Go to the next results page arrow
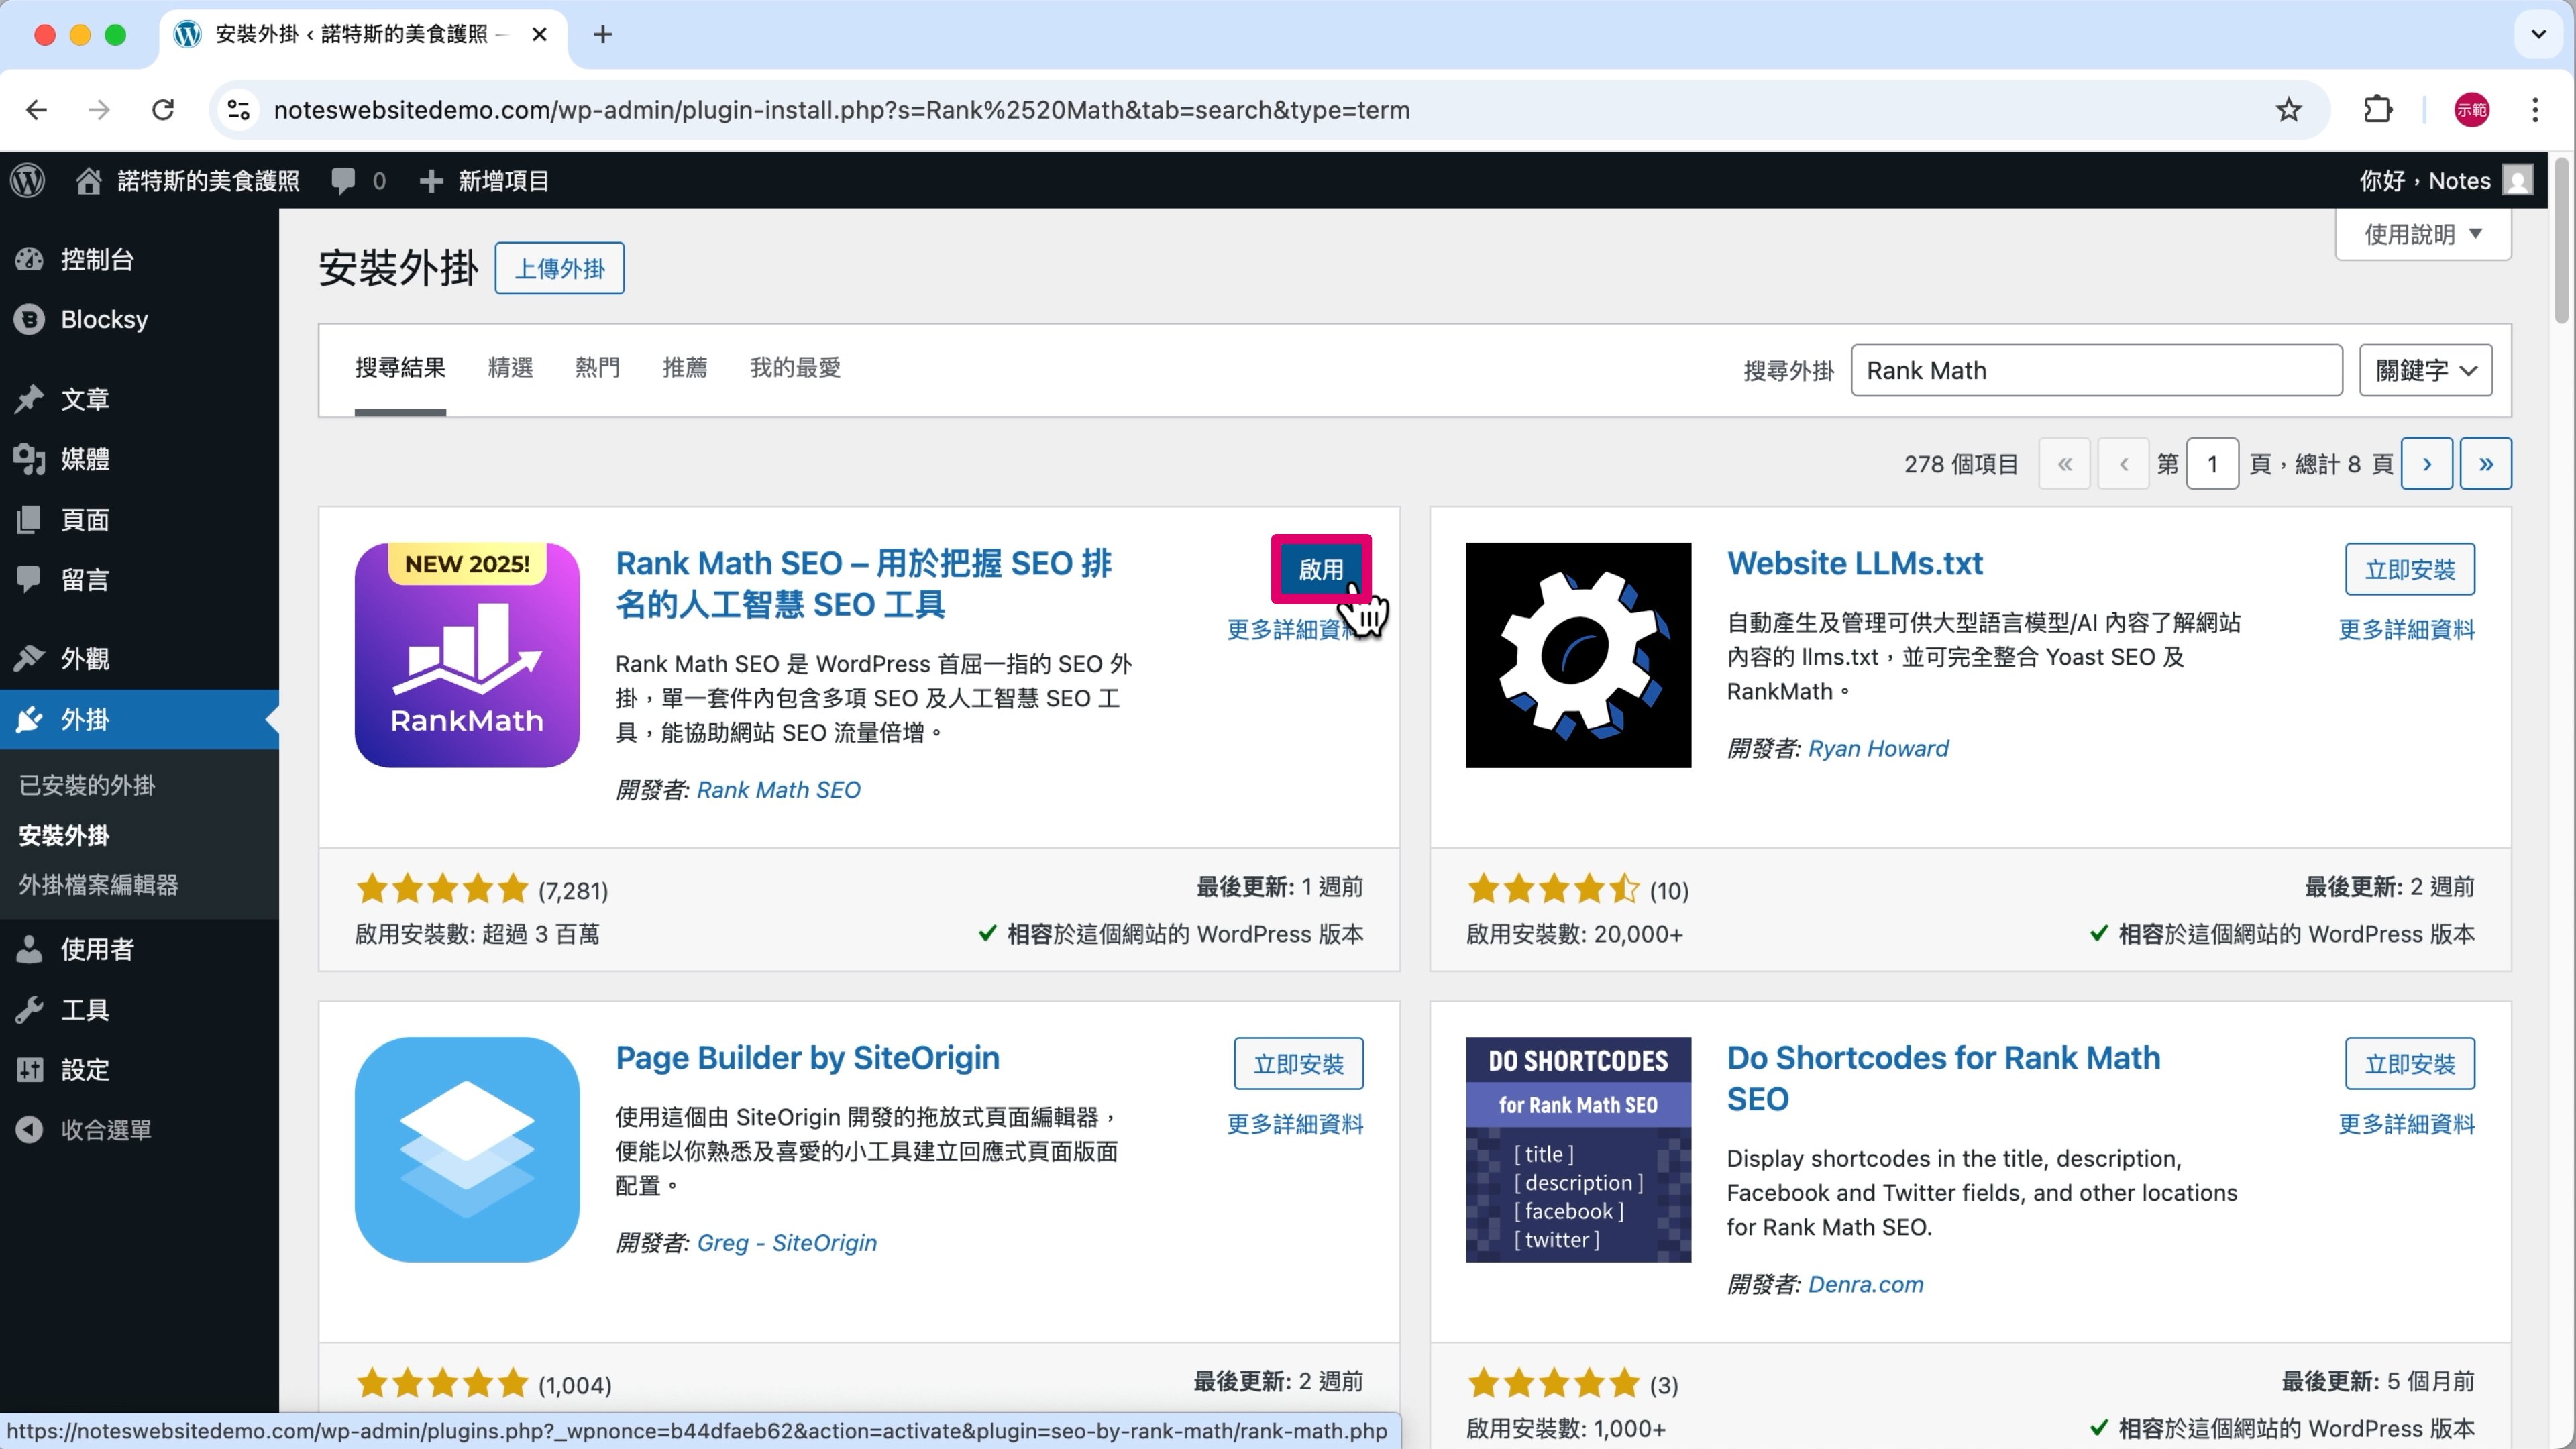This screenshot has height=1449, width=2576. (x=2426, y=464)
